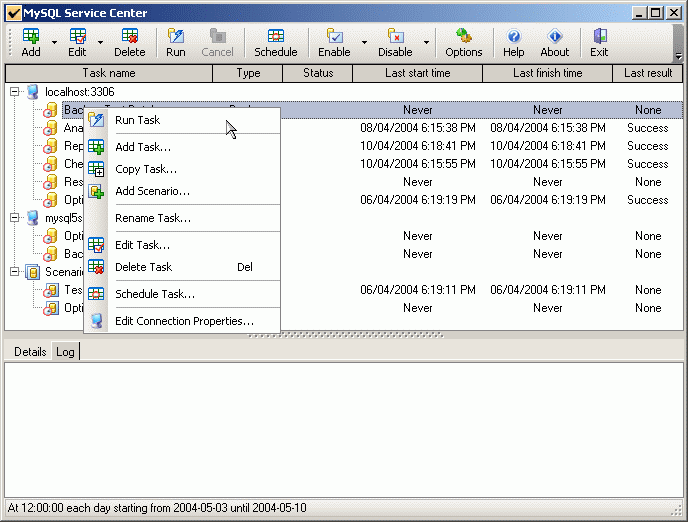
Task: Open the Edit button dropdown arrow
Action: click(x=100, y=43)
